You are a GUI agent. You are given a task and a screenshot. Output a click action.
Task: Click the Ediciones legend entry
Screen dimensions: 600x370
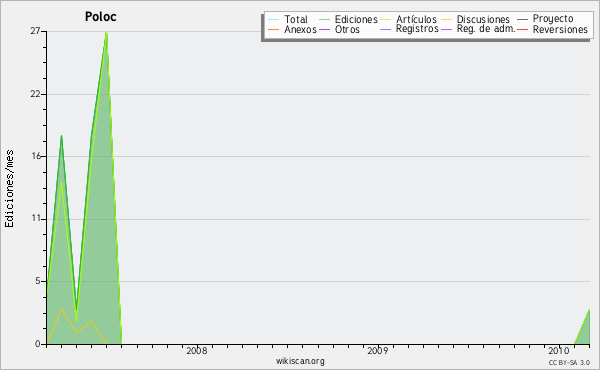coord(348,19)
